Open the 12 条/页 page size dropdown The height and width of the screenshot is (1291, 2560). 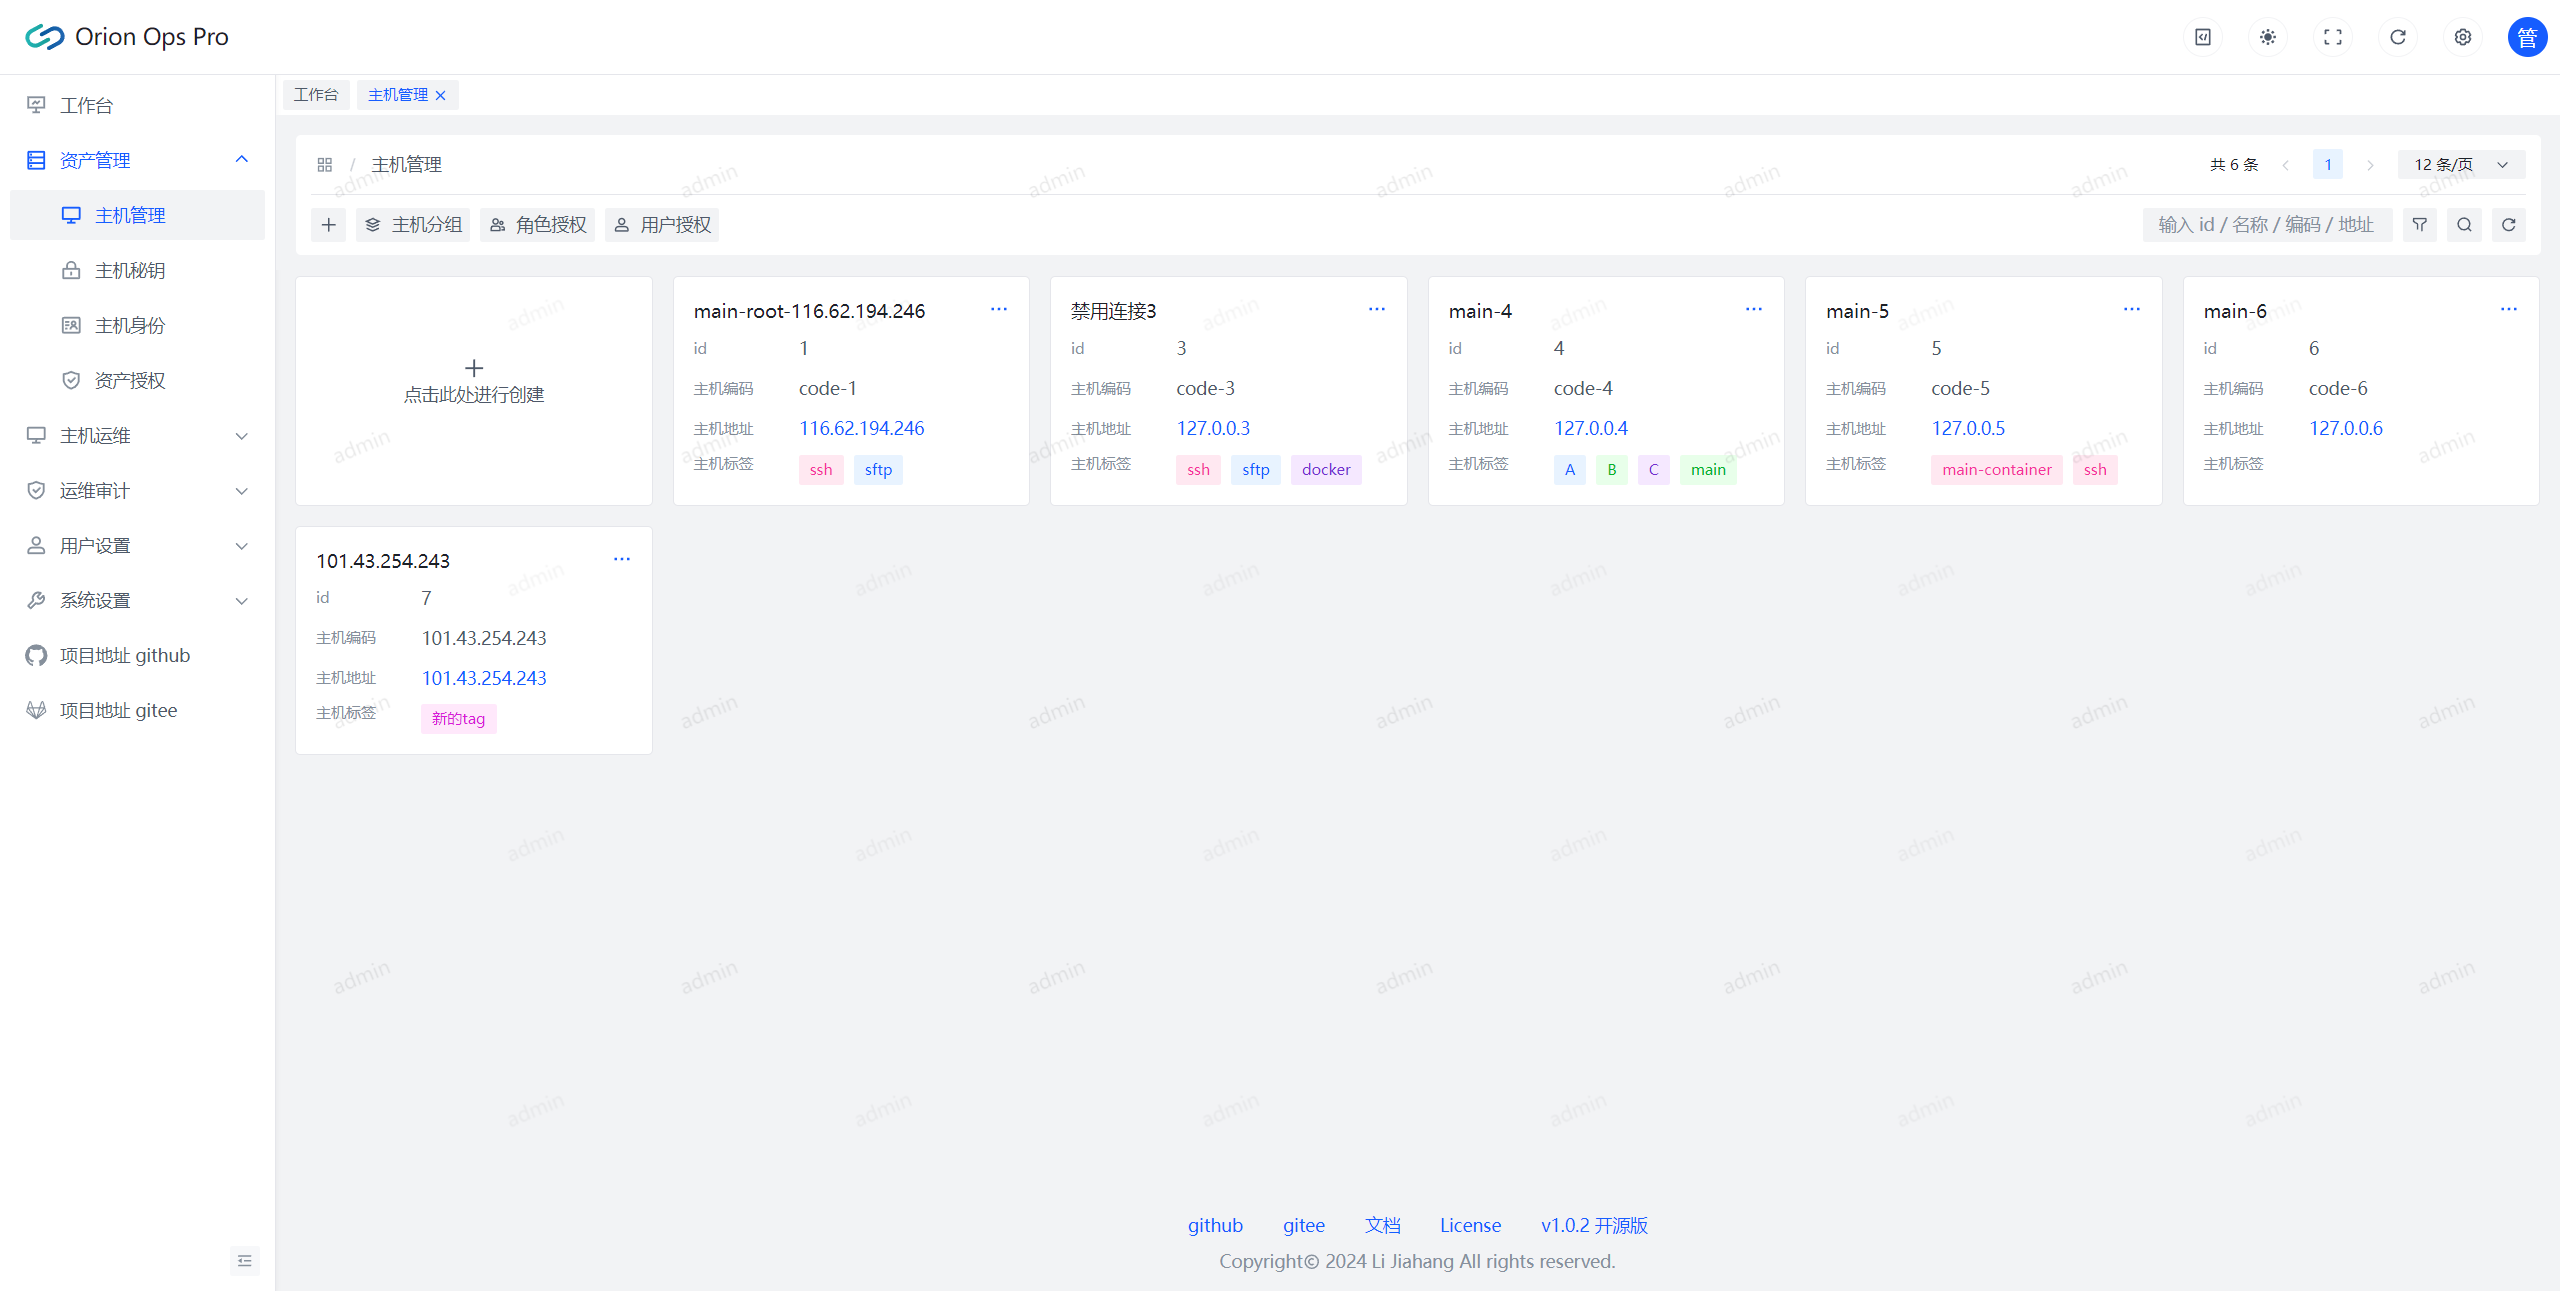(x=2461, y=165)
